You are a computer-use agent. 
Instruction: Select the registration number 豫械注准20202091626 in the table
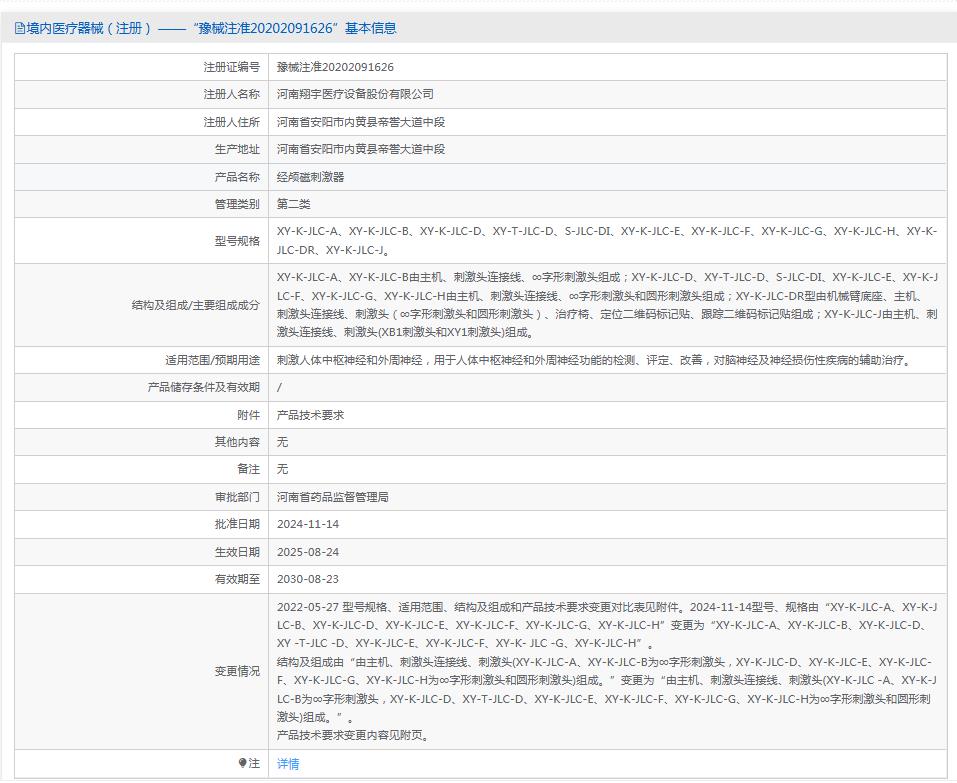click(335, 67)
